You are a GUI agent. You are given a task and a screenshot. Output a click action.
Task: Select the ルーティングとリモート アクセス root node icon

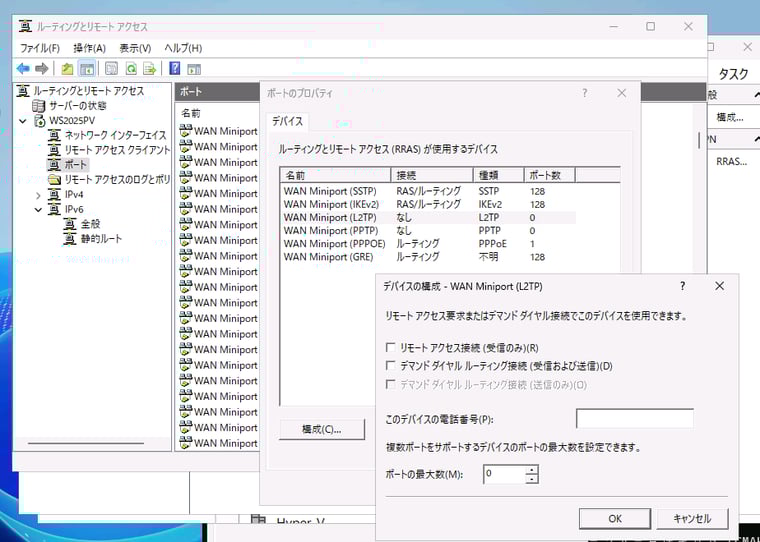tap(23, 91)
